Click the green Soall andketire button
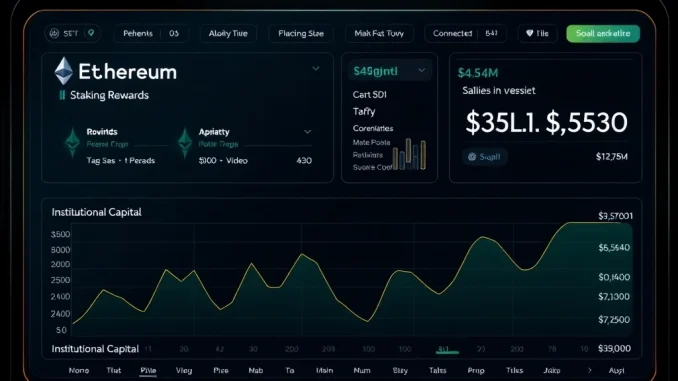Image resolution: width=678 pixels, height=381 pixels. (x=603, y=33)
